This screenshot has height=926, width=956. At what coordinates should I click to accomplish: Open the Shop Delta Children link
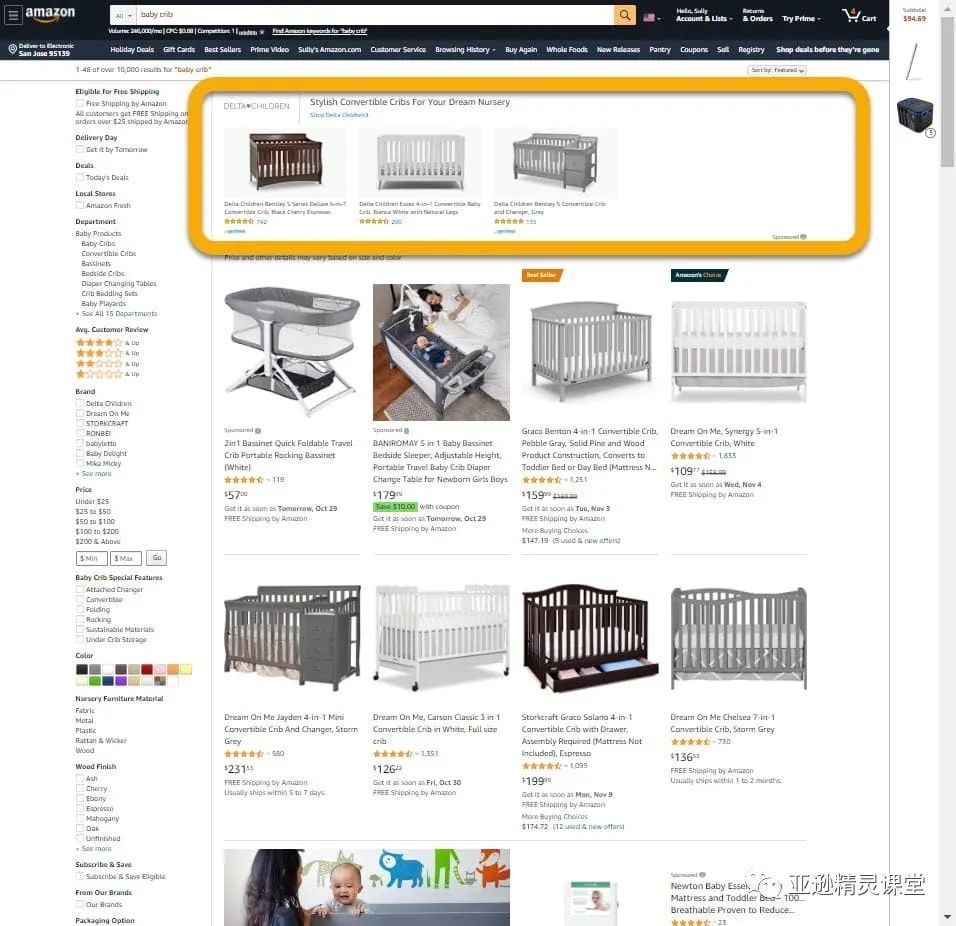tap(339, 115)
